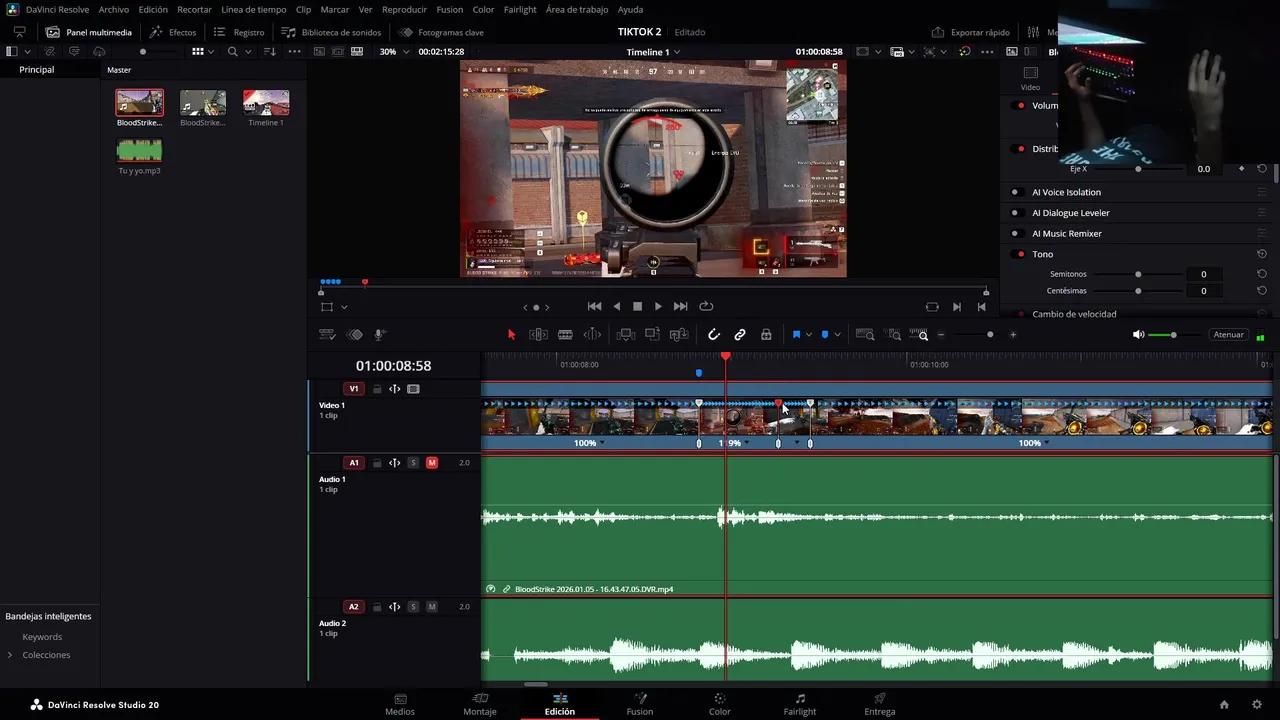This screenshot has width=1280, height=720.
Task: Play in reverse in the viewer
Action: coord(616,307)
